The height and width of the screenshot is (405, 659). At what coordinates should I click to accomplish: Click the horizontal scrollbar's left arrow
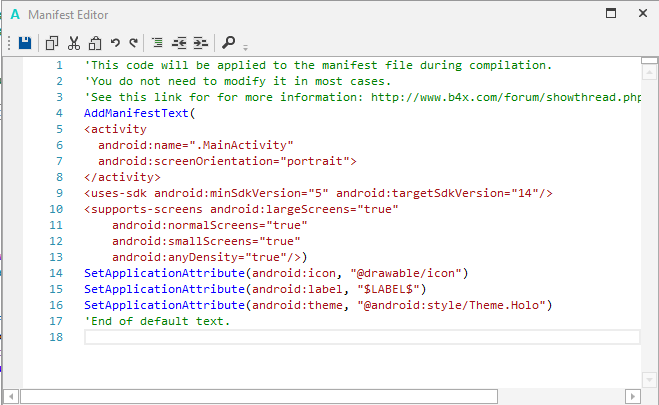[x=11, y=396]
